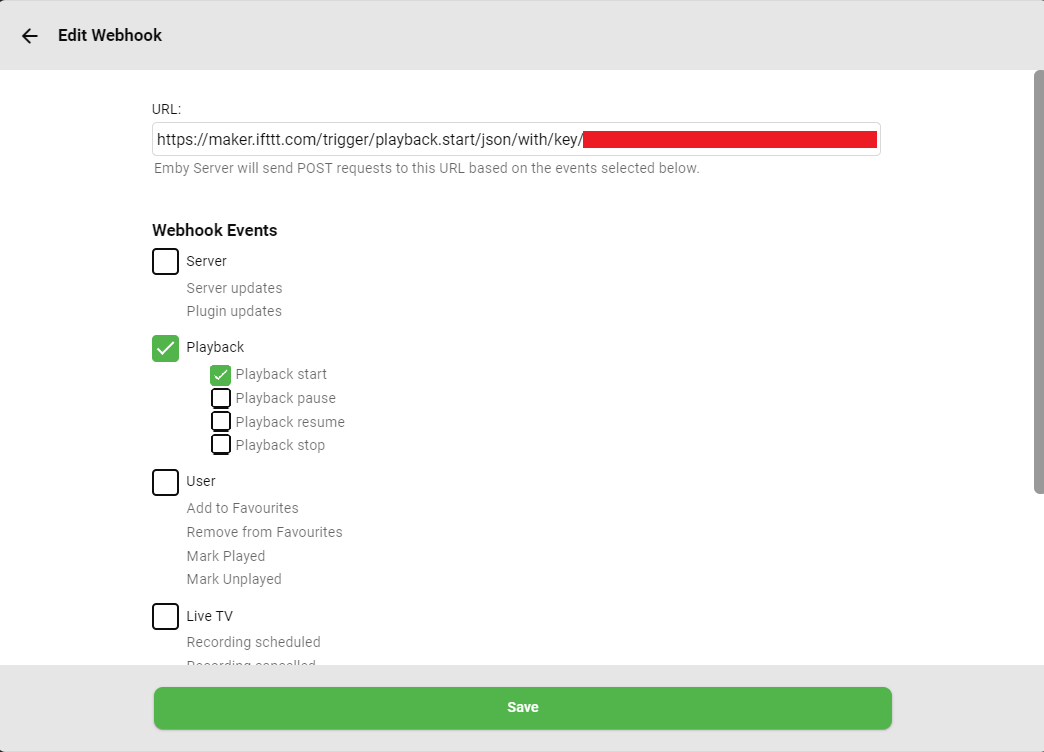Save the webhook settings
Viewport: 1044px width, 752px height.
point(522,708)
